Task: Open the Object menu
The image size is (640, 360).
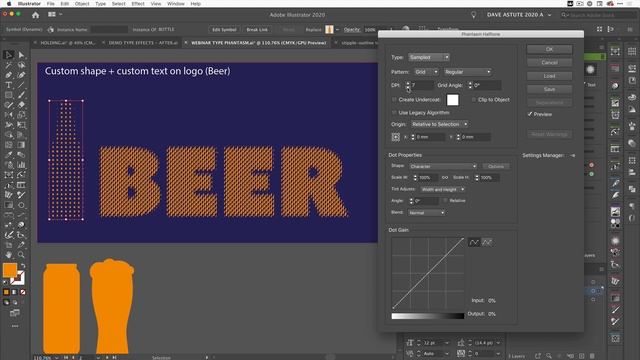Action: 82,4
